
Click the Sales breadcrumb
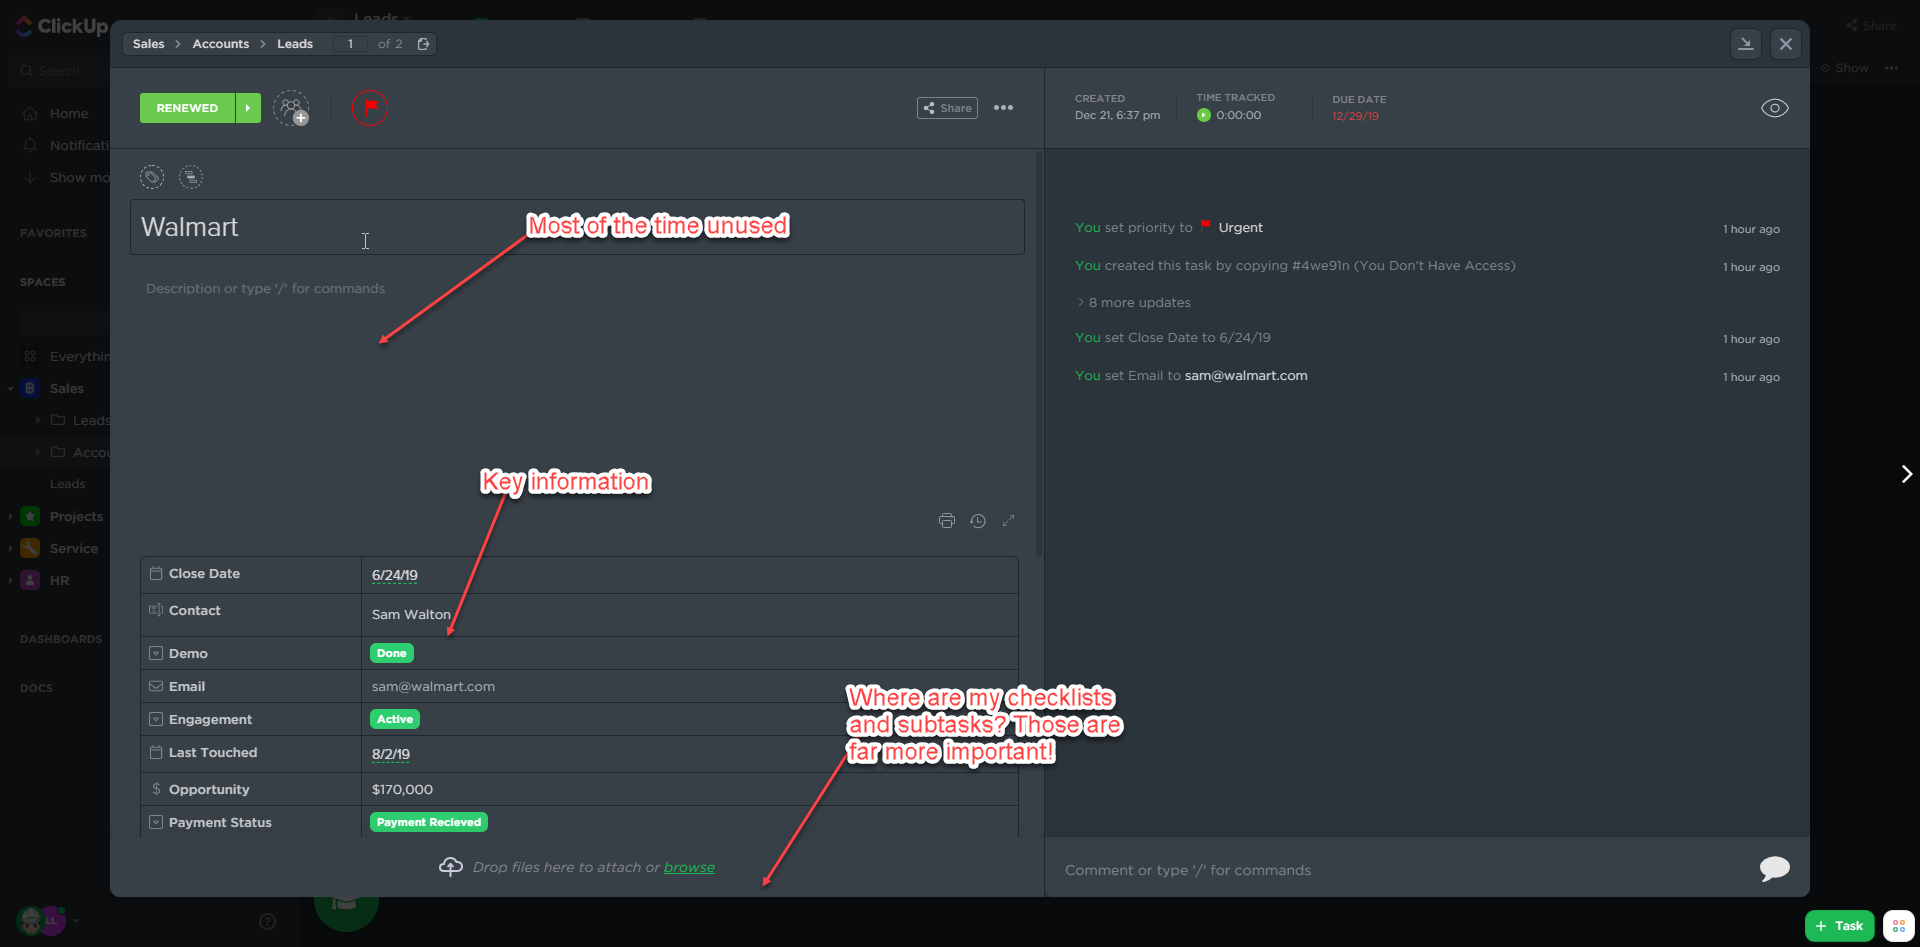pos(148,44)
